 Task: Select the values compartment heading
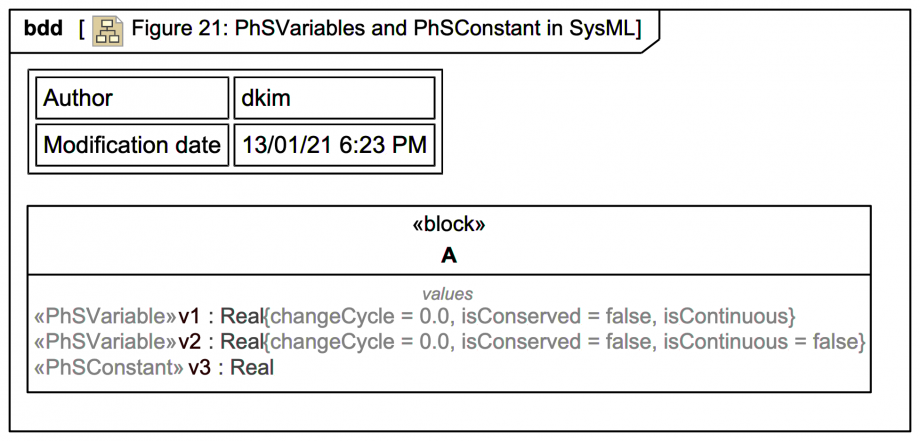pos(448,294)
